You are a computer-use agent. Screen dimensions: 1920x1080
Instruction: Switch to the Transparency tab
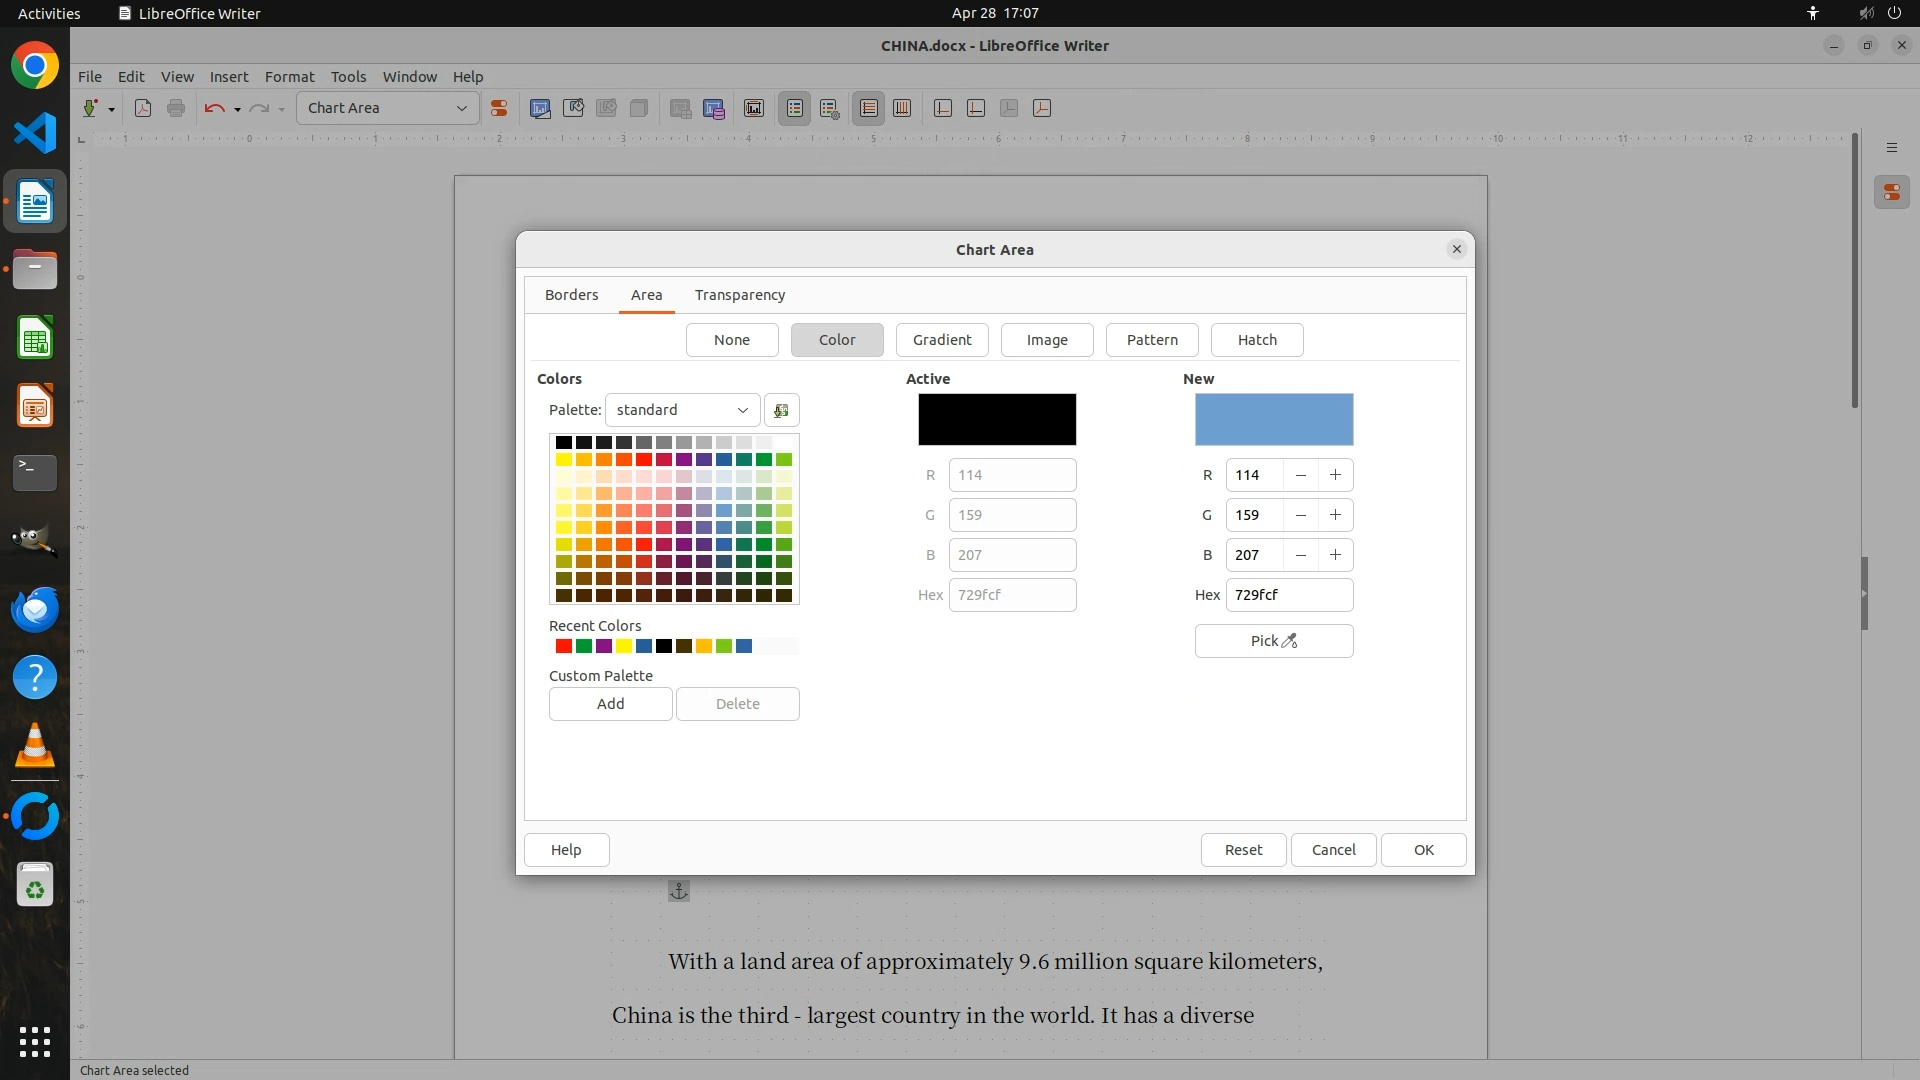click(x=739, y=295)
